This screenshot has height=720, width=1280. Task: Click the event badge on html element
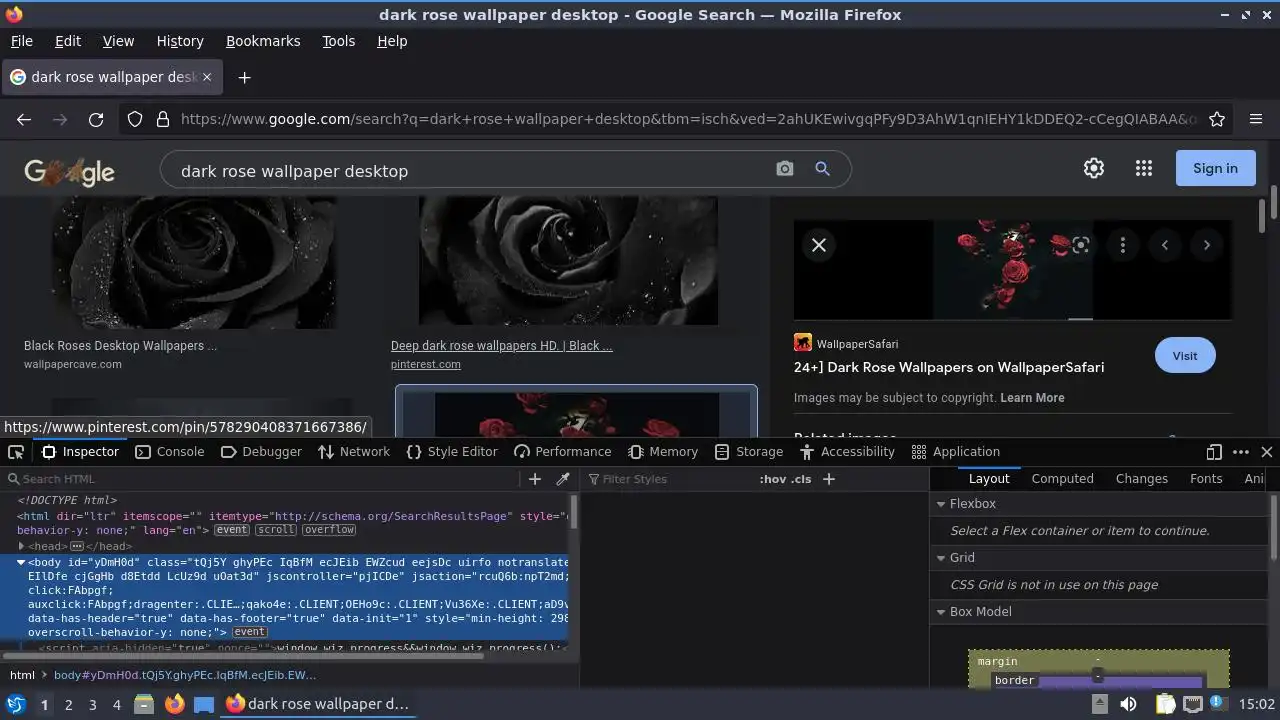[231, 530]
